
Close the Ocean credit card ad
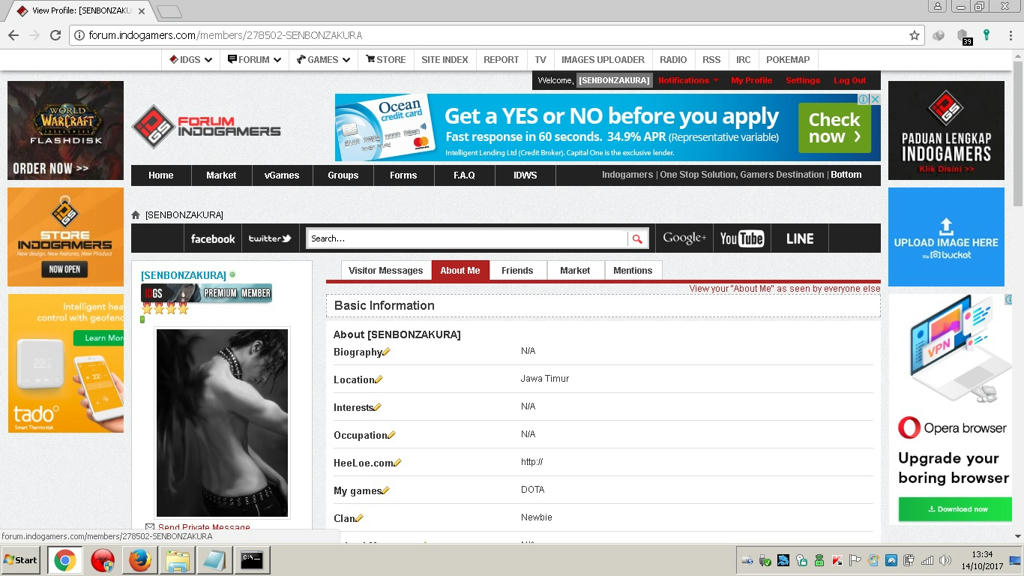click(x=875, y=99)
